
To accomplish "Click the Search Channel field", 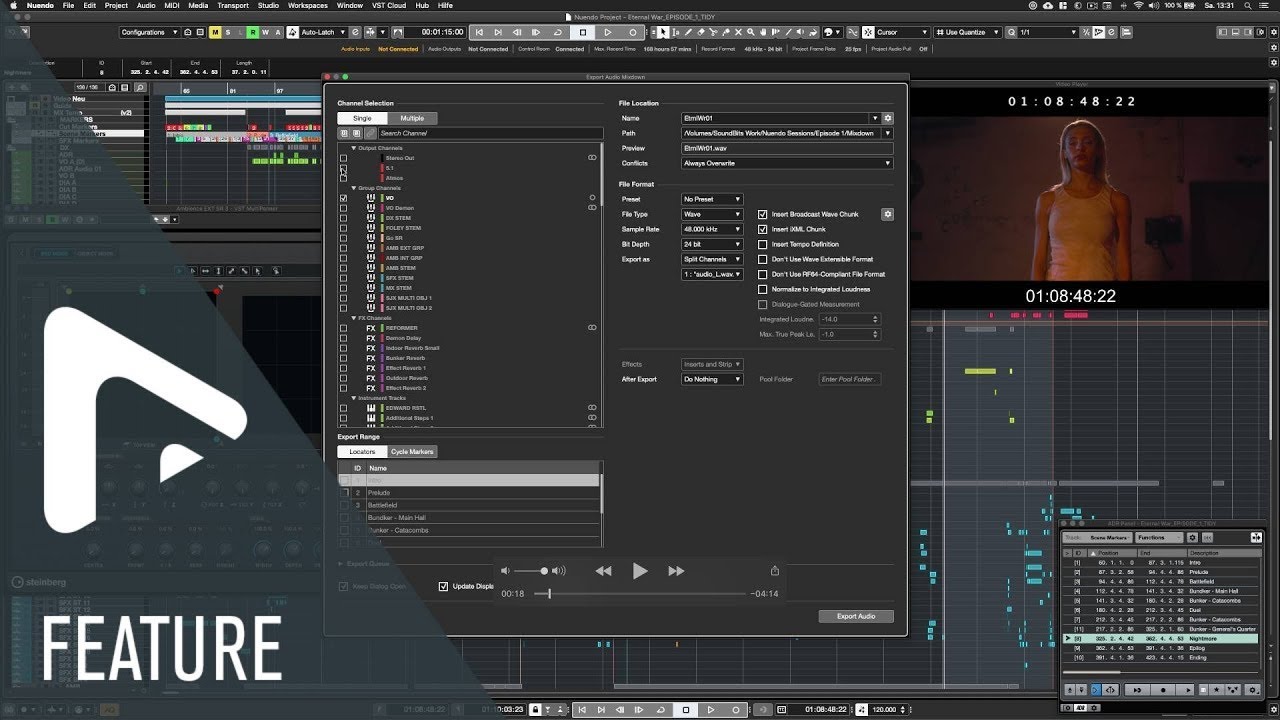I will (x=490, y=133).
